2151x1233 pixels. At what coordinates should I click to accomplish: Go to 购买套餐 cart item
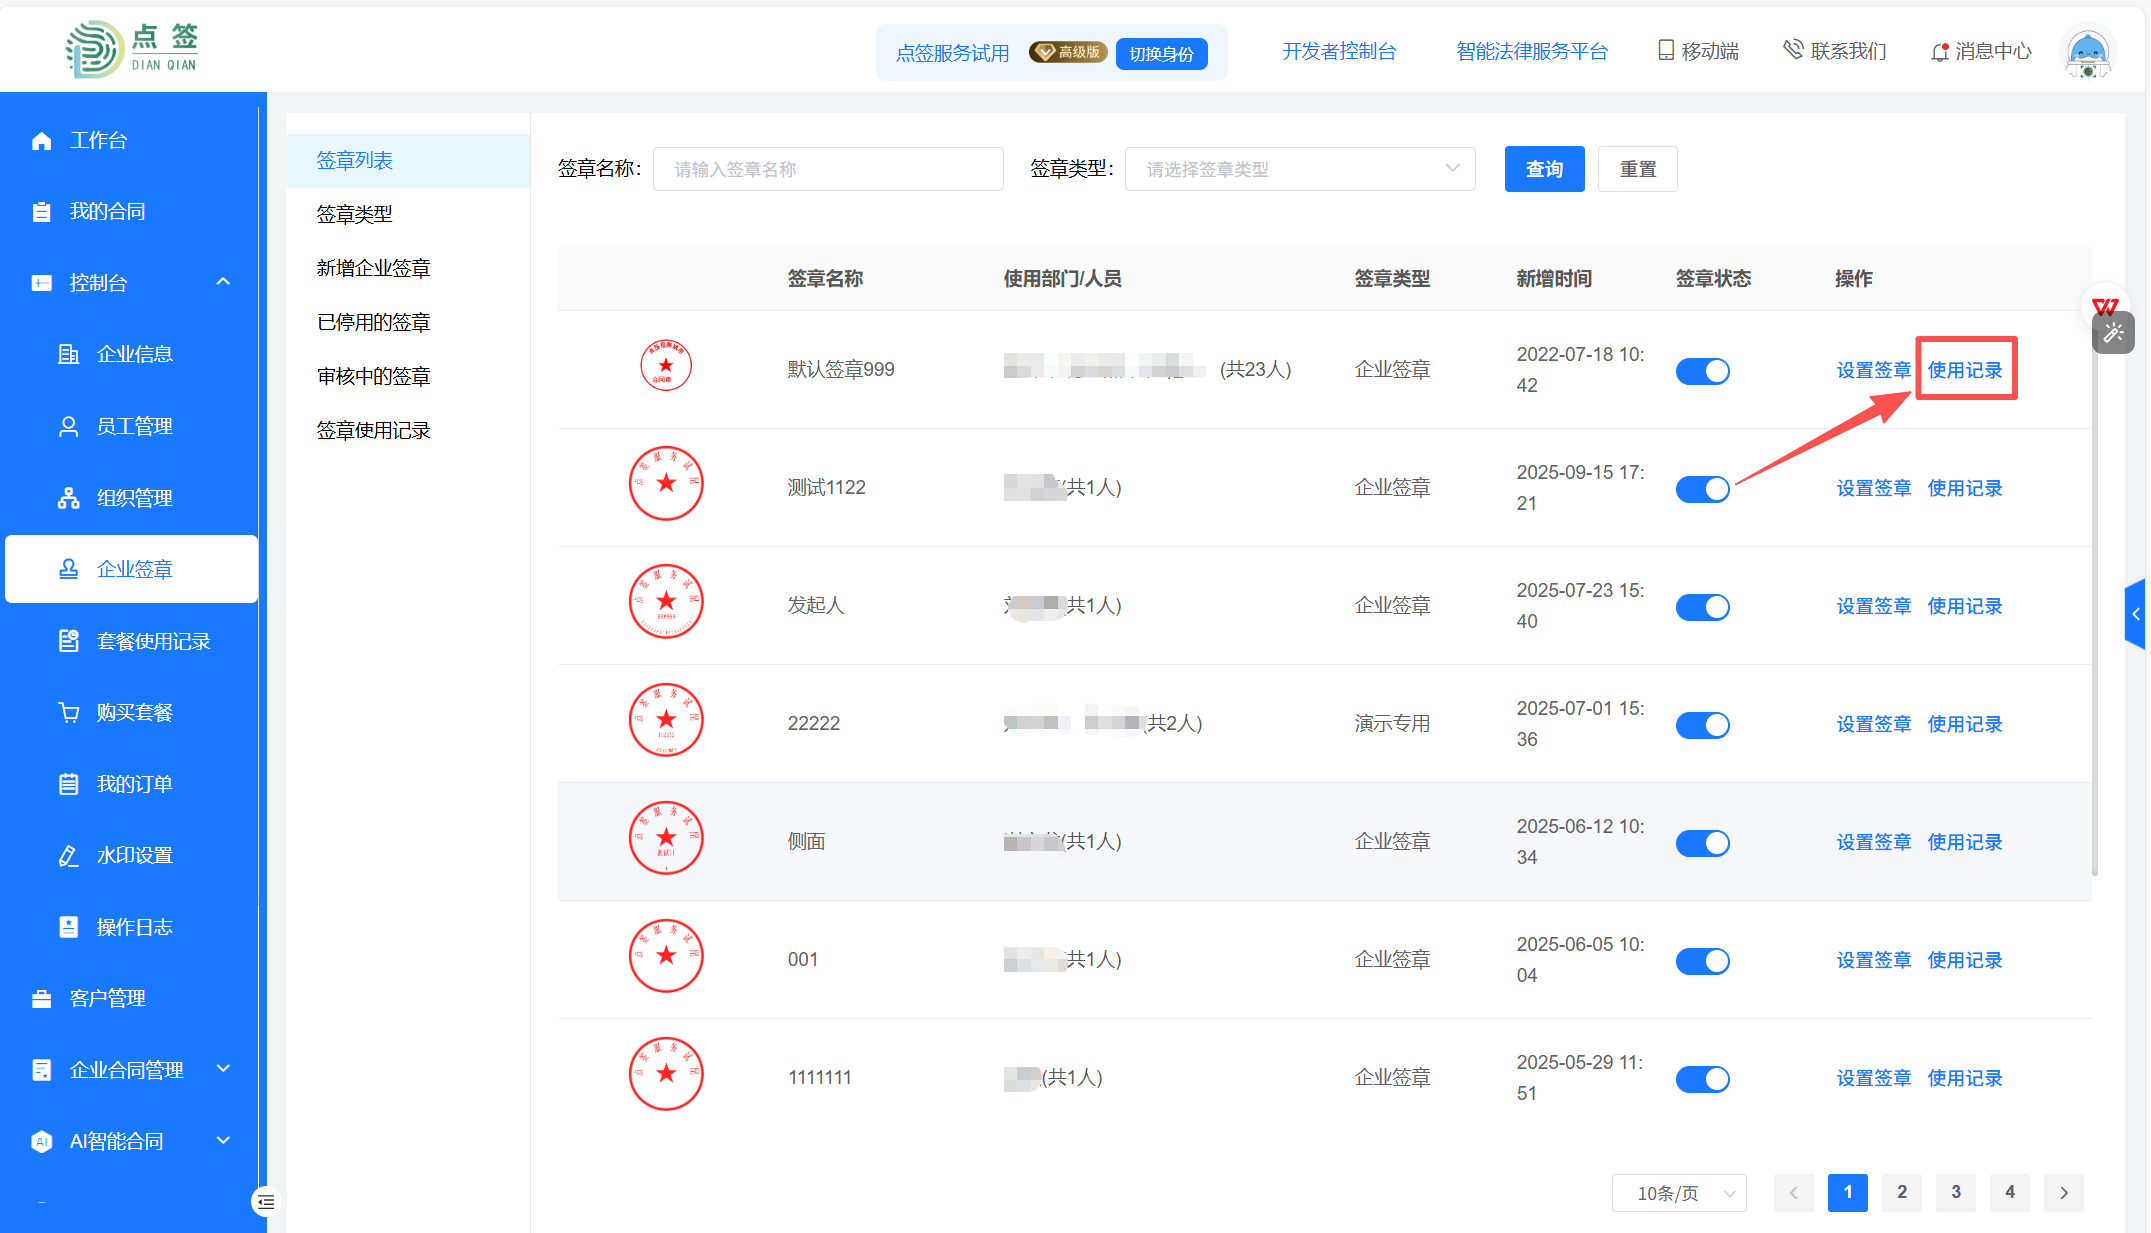[134, 712]
